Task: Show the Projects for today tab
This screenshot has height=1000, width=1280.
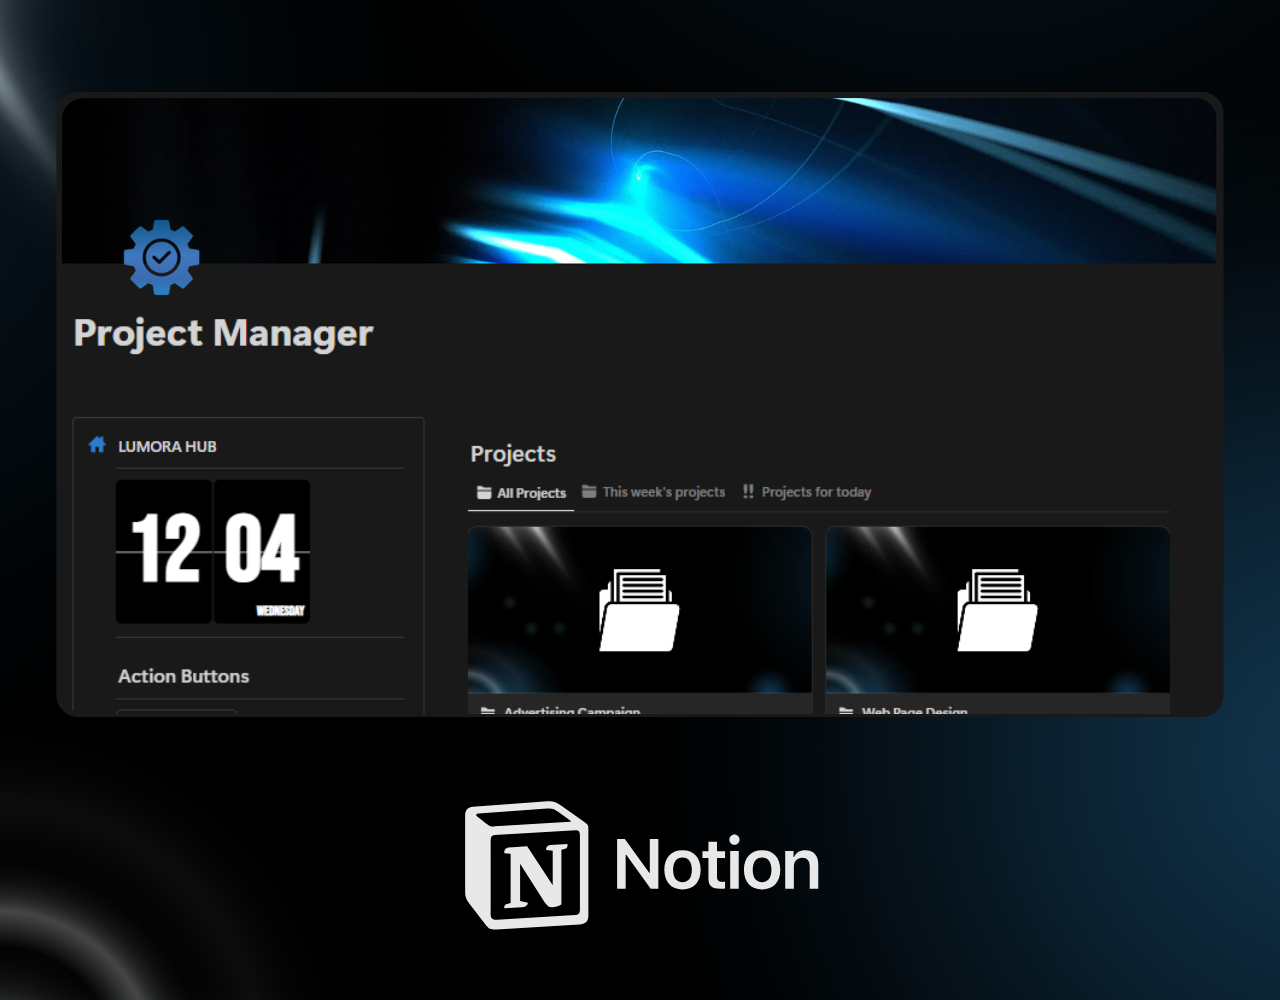Action: pyautogui.click(x=807, y=492)
